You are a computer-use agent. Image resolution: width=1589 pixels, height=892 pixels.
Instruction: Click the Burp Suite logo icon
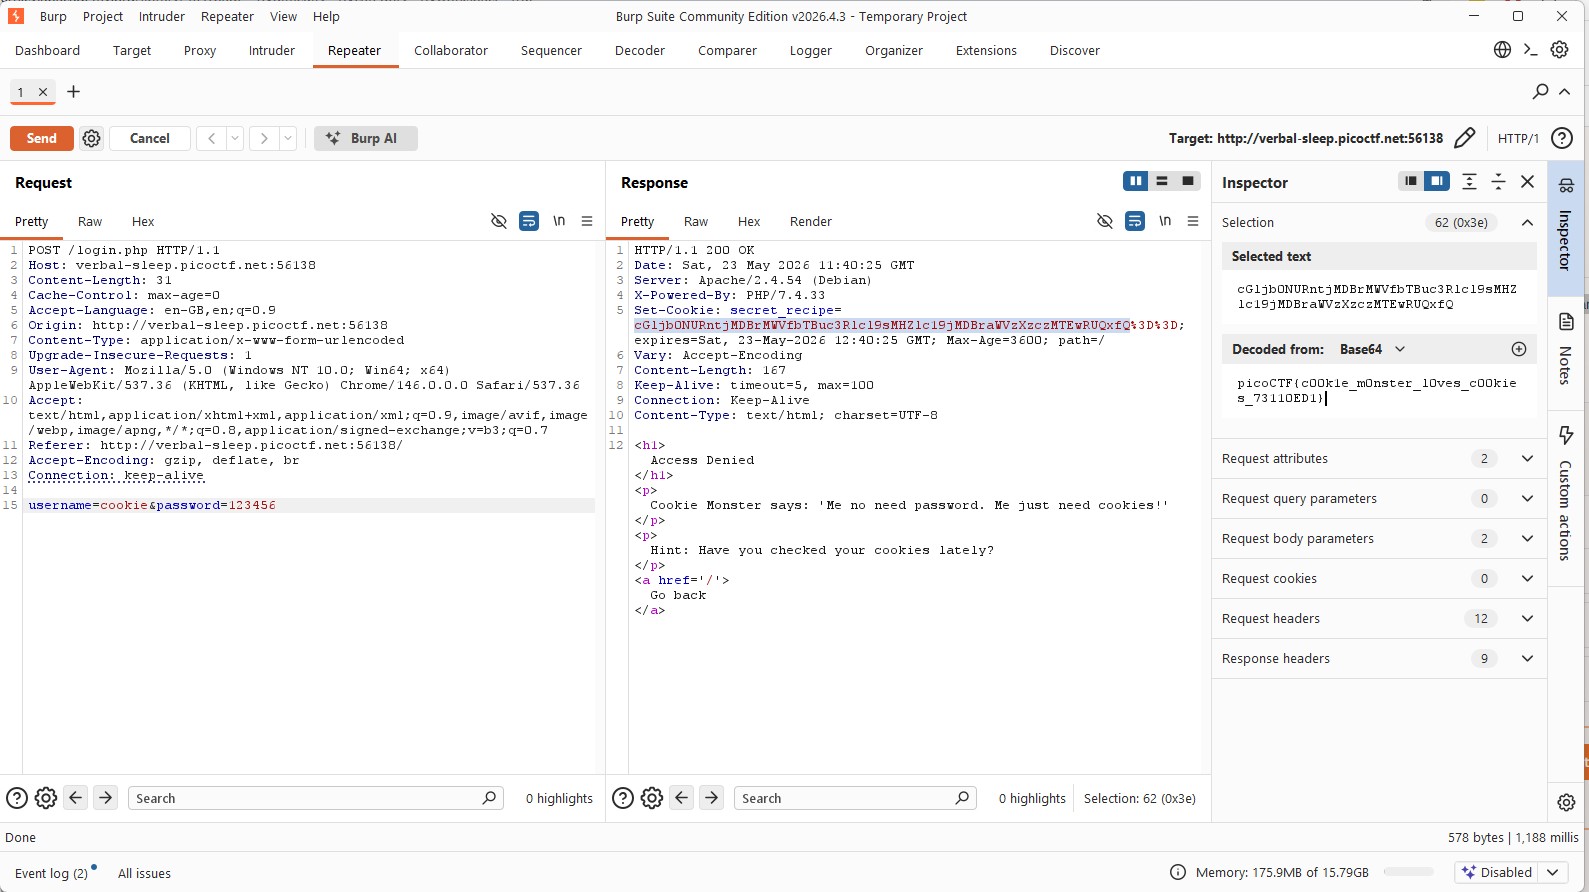16,16
